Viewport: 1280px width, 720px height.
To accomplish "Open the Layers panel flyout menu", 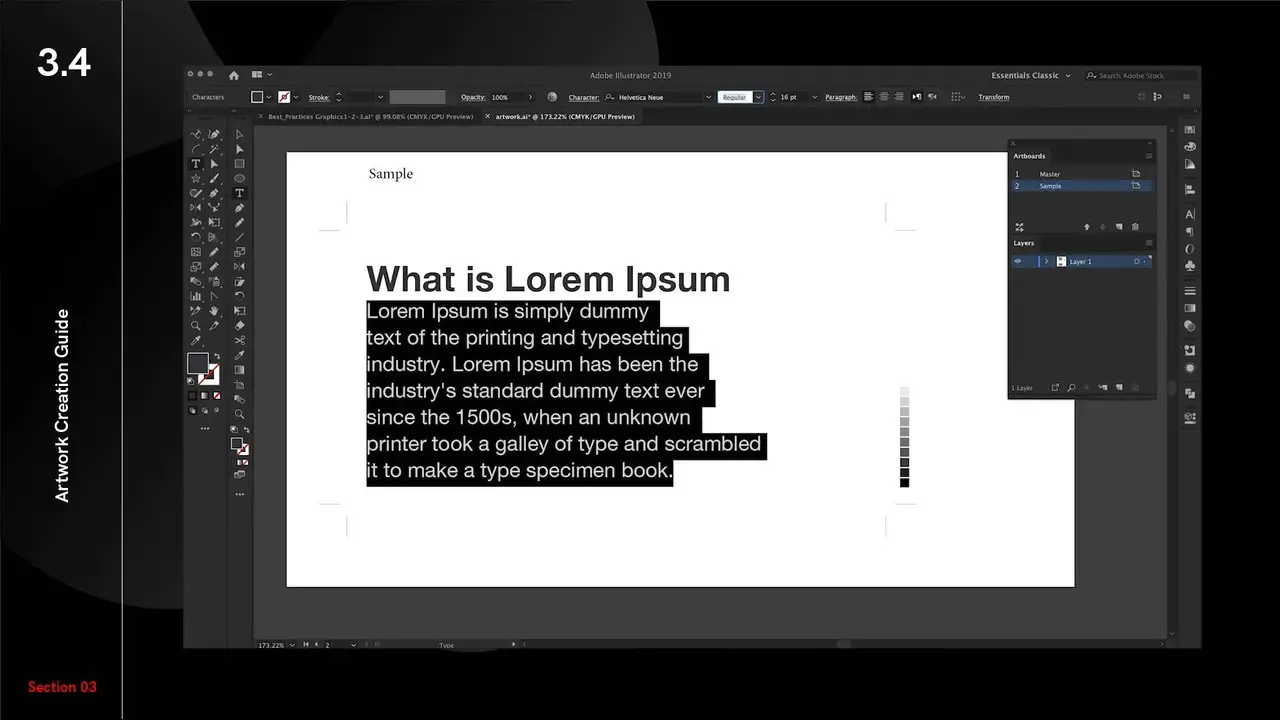I will (1148, 243).
